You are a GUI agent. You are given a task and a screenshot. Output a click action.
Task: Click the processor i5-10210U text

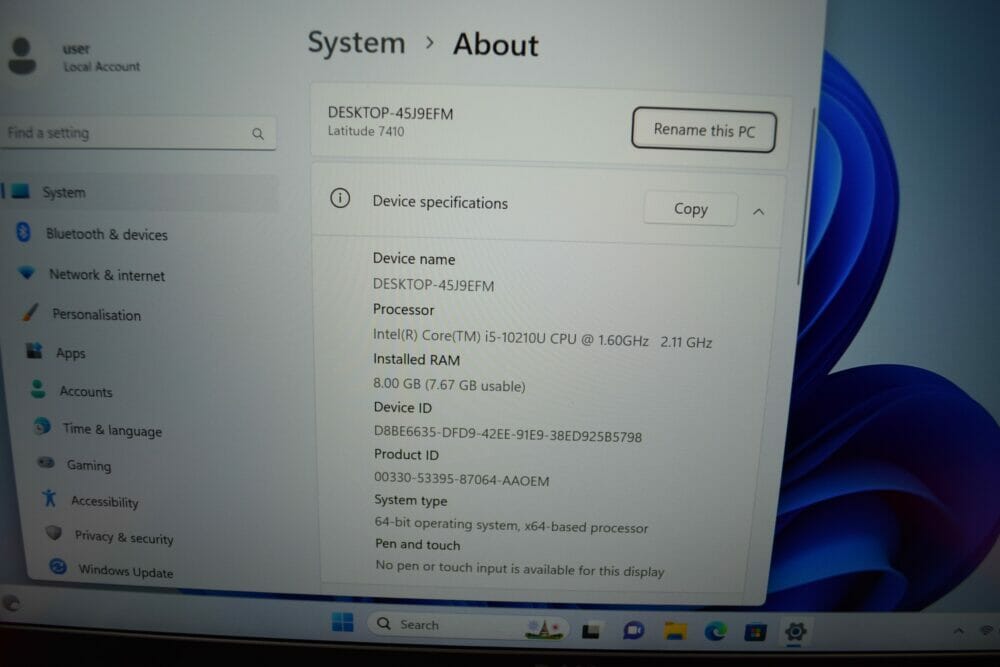point(543,339)
